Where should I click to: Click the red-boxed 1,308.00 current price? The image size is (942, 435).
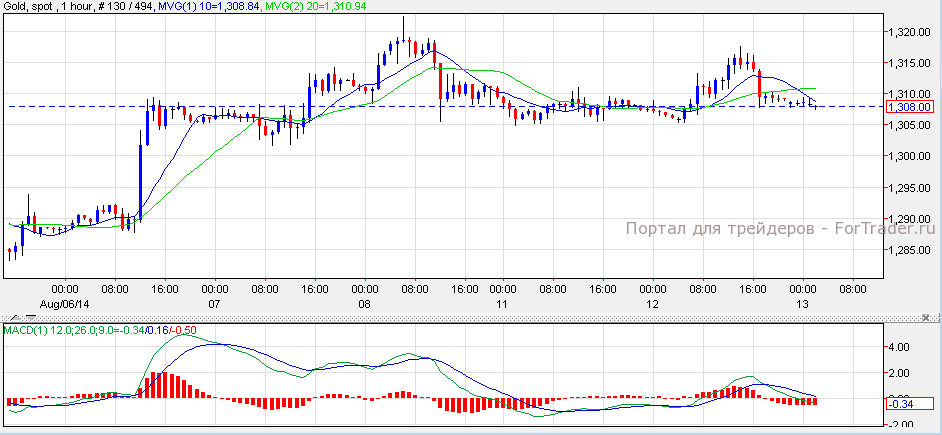pyautogui.click(x=908, y=106)
